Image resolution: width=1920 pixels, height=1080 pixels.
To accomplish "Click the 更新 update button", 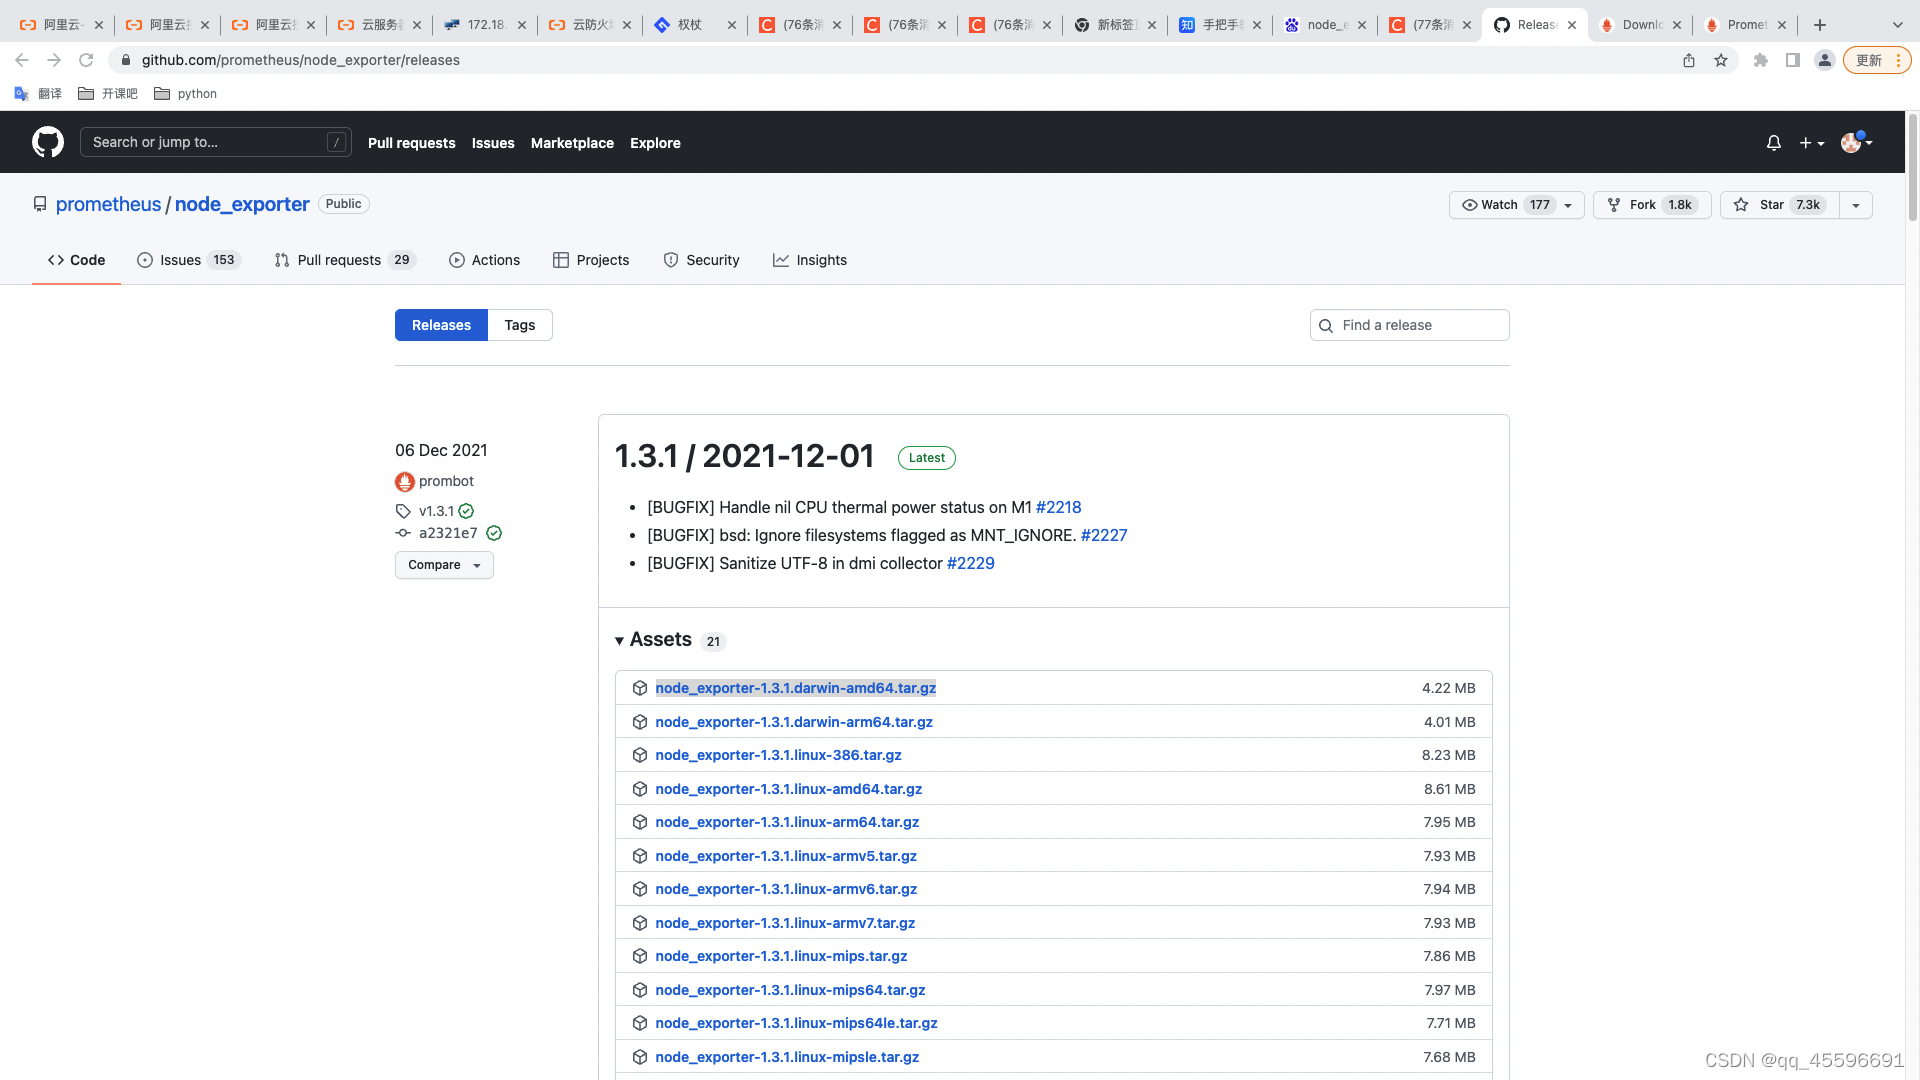I will tap(1877, 60).
